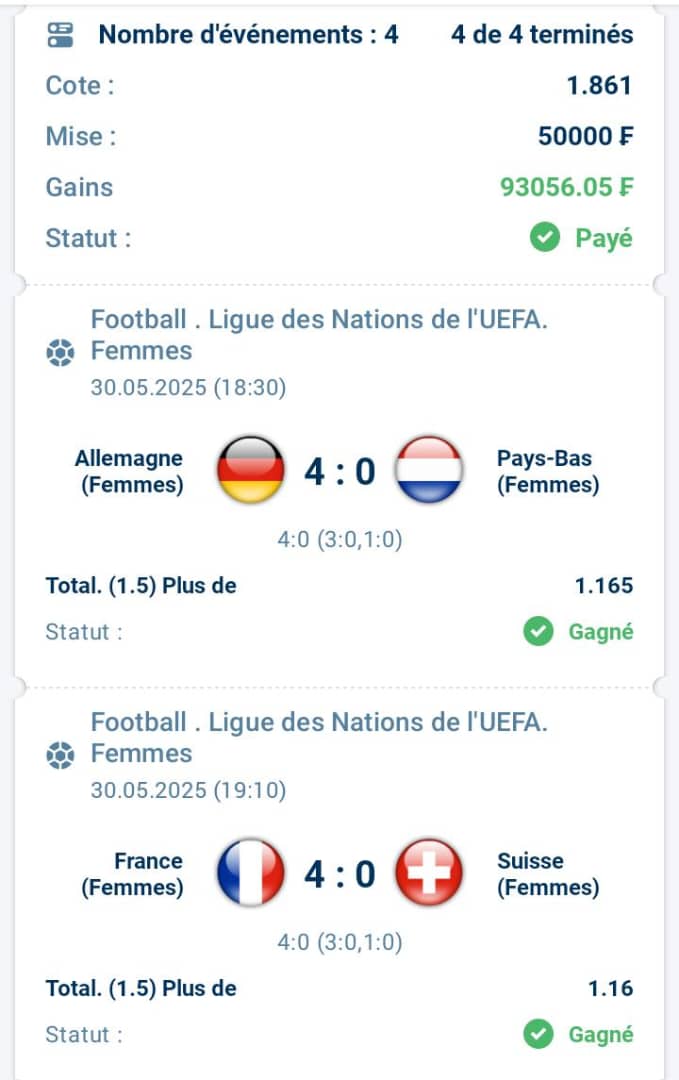Select Suisse (Femmes) team name
The image size is (679, 1080).
[548, 874]
